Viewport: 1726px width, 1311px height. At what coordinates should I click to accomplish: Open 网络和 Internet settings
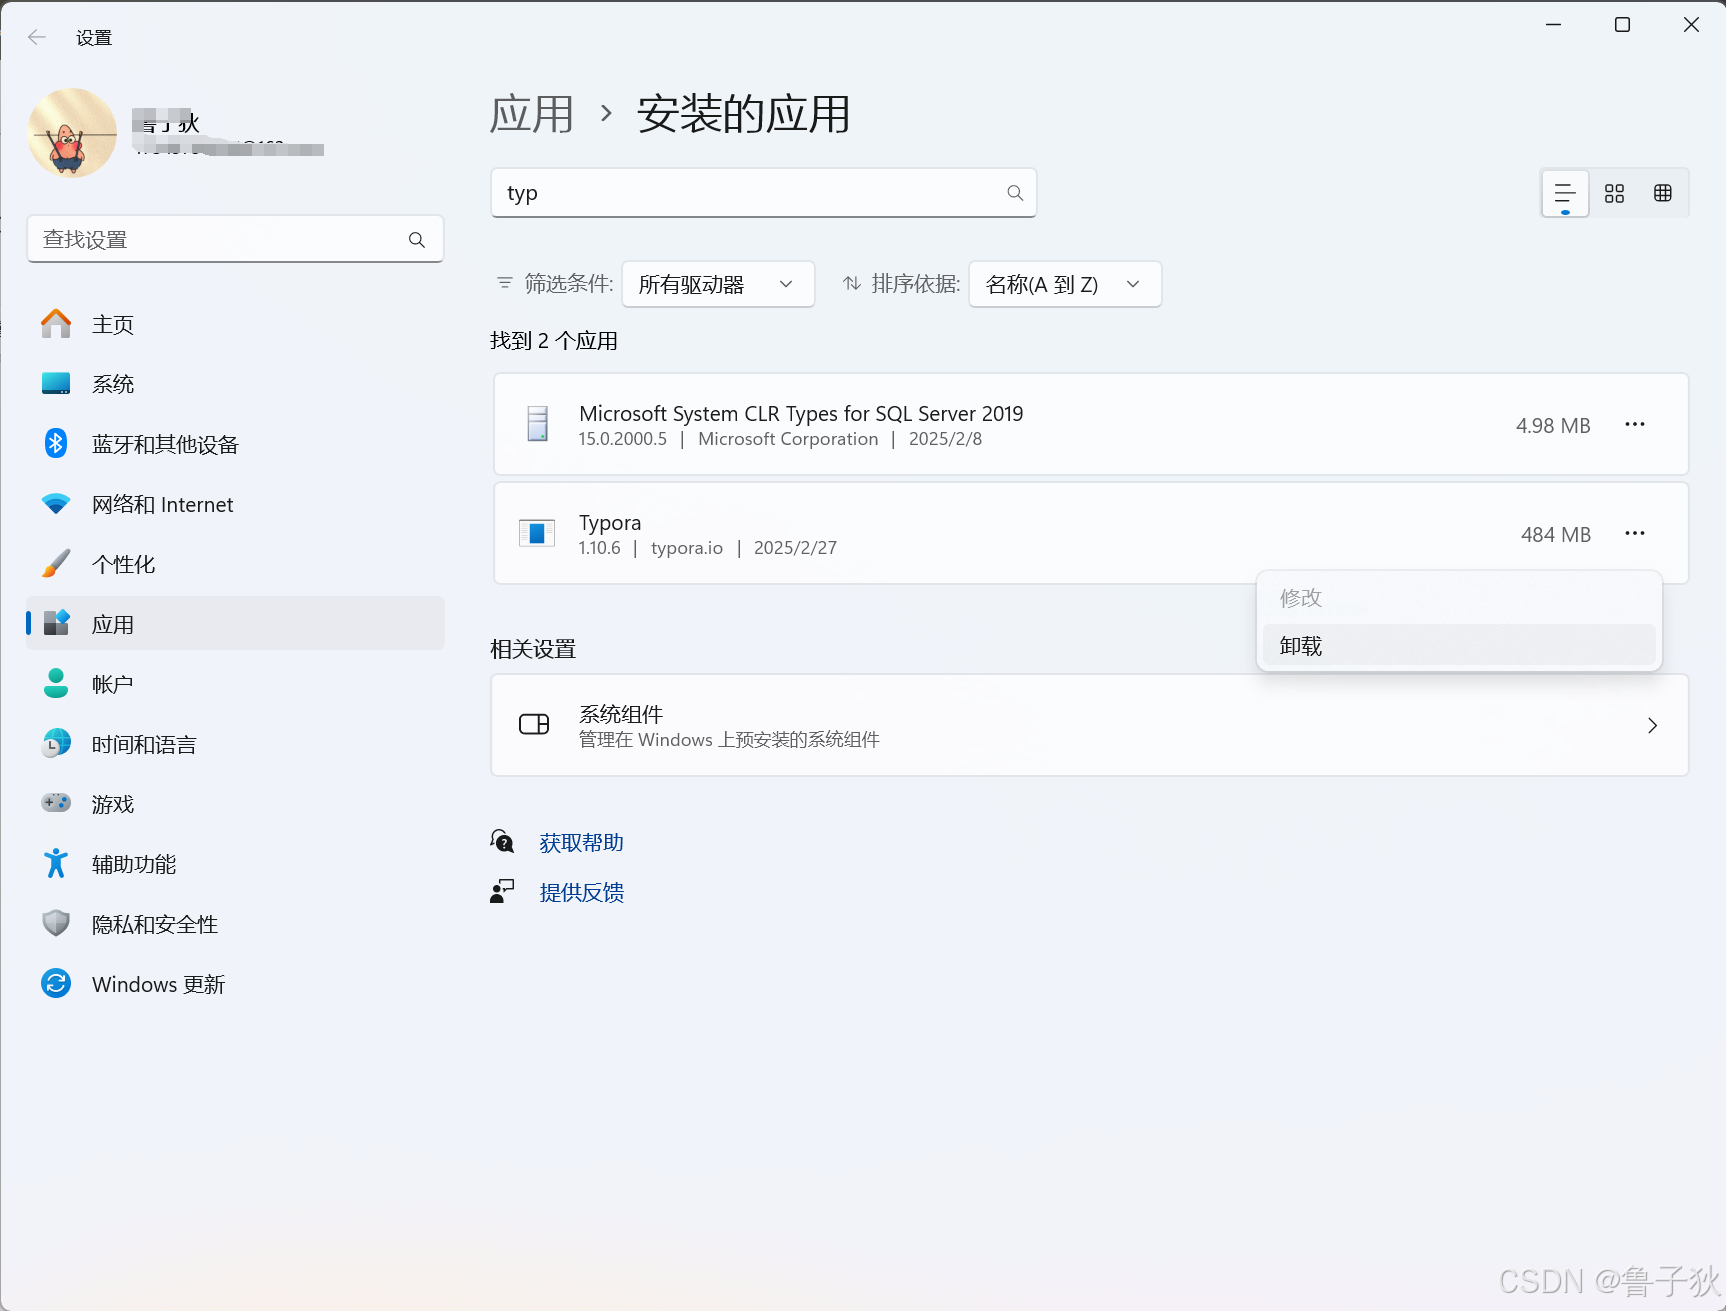(x=235, y=504)
